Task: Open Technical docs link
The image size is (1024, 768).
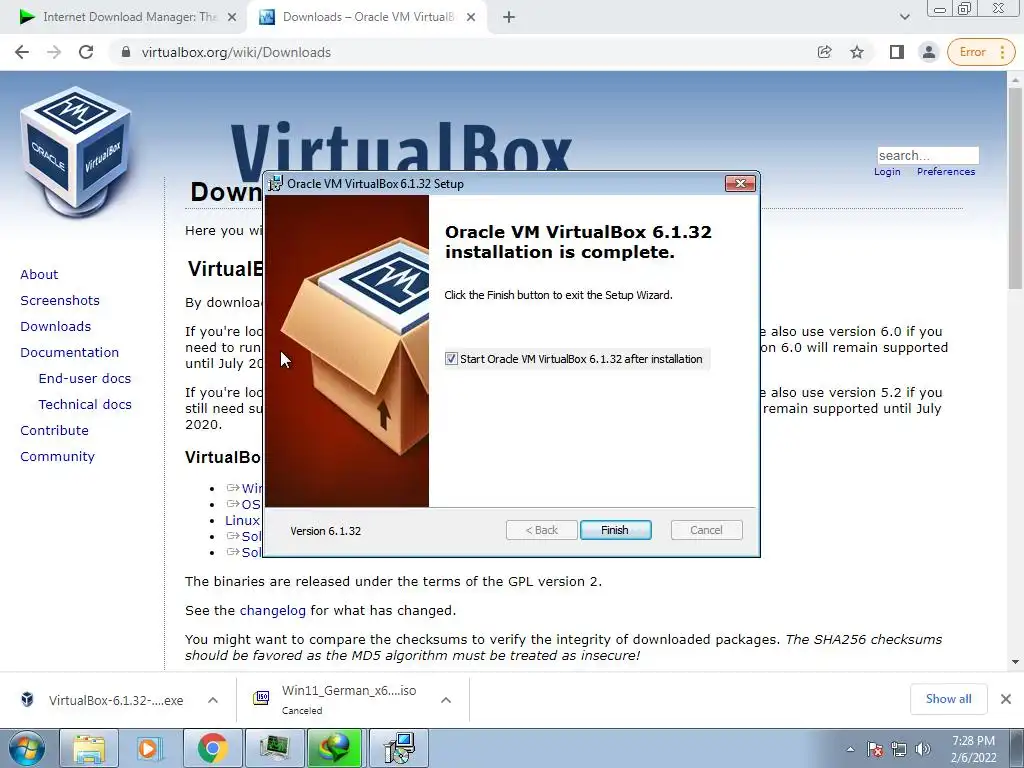Action: [85, 405]
